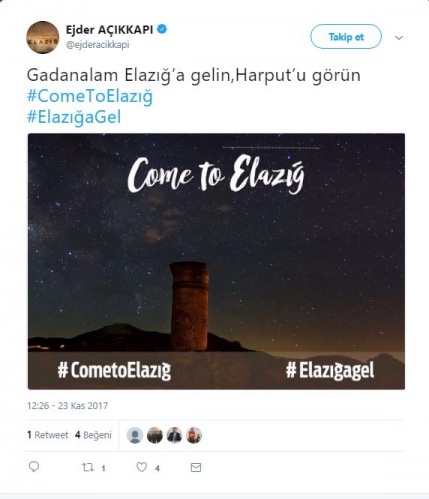Click the third liker's avatar
Image resolution: width=429 pixels, height=499 pixels.
coord(174,435)
